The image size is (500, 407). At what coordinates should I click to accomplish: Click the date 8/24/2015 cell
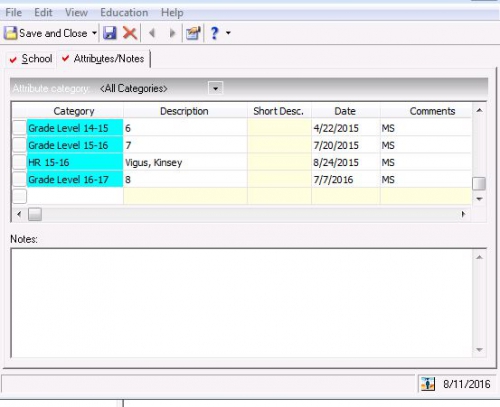pos(346,162)
